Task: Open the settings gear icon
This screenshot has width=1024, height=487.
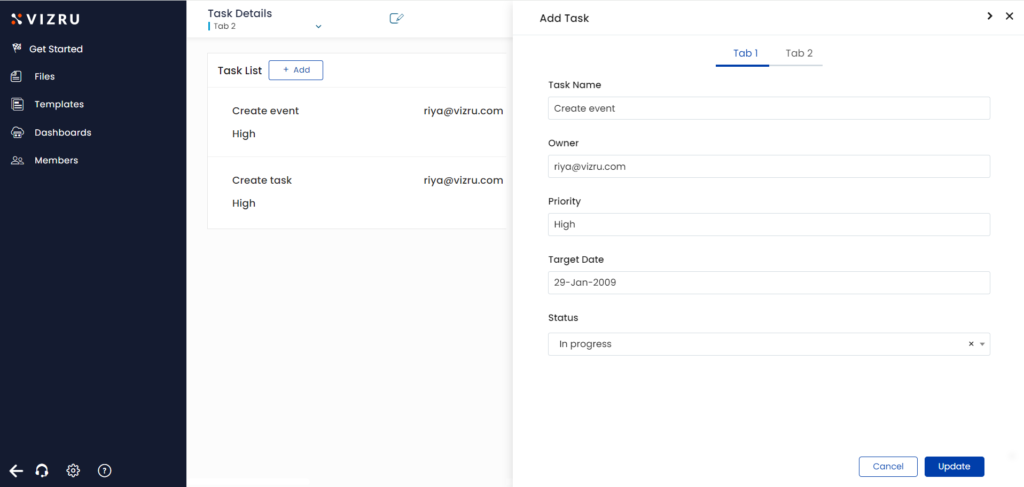Action: [73, 470]
